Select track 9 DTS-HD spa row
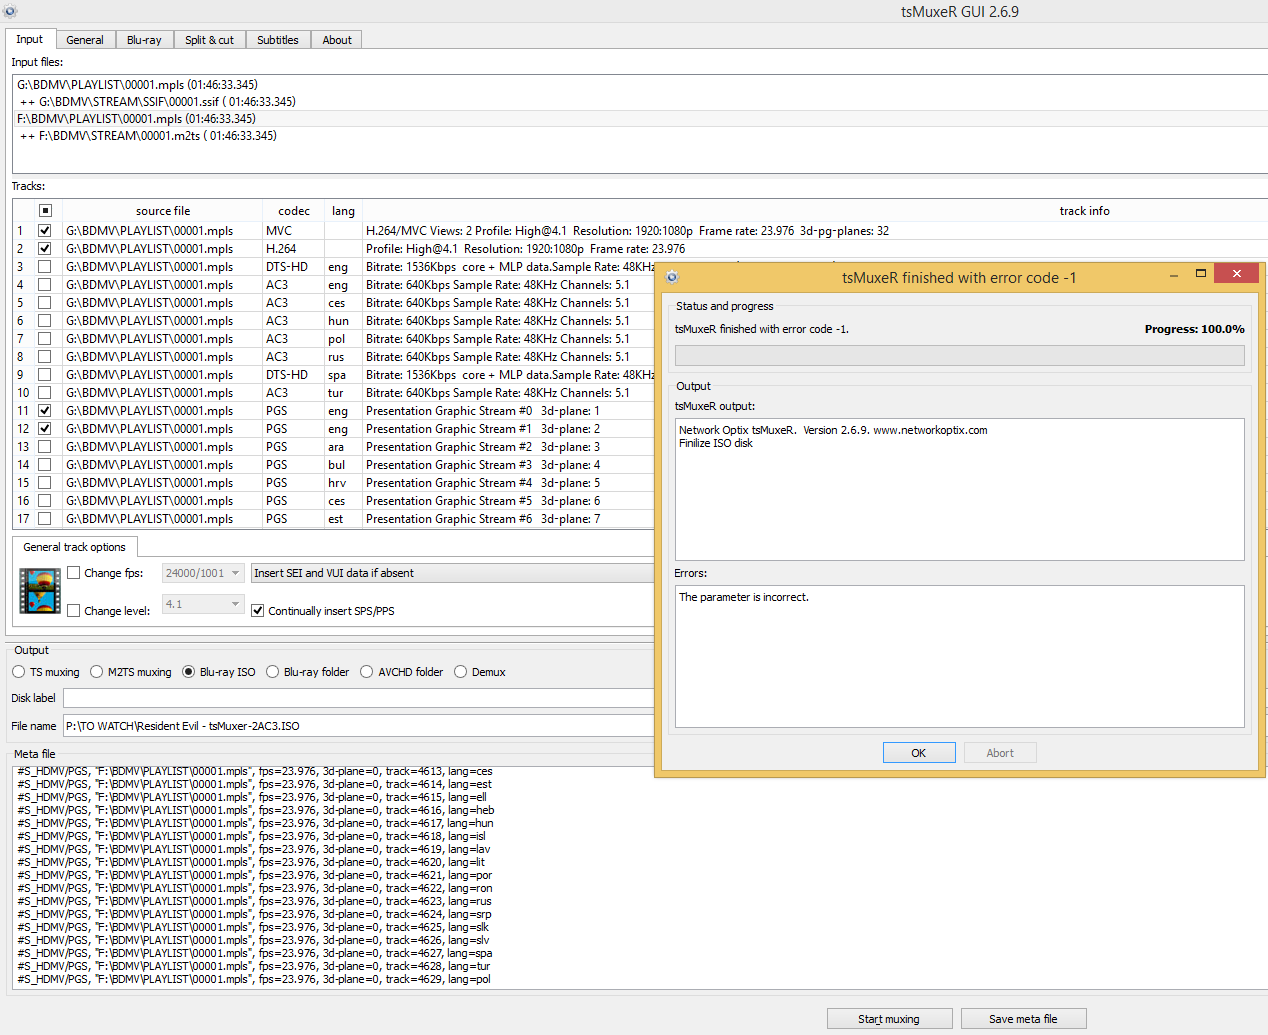 [x=334, y=375]
